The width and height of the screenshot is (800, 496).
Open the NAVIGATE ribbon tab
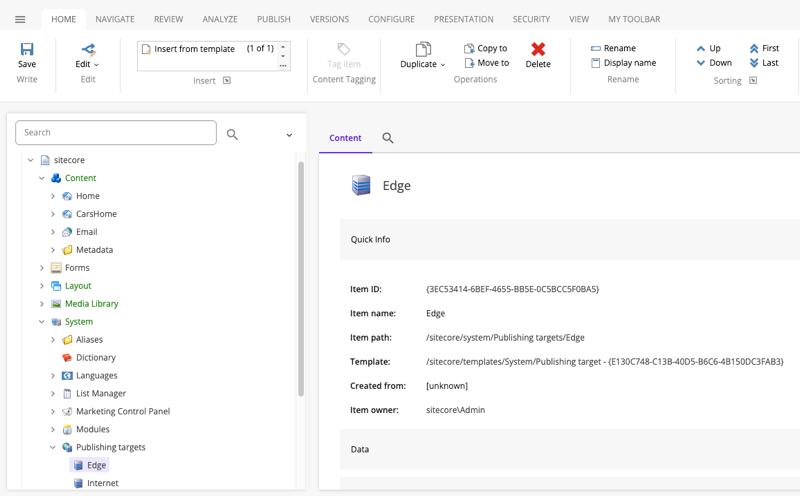click(115, 19)
